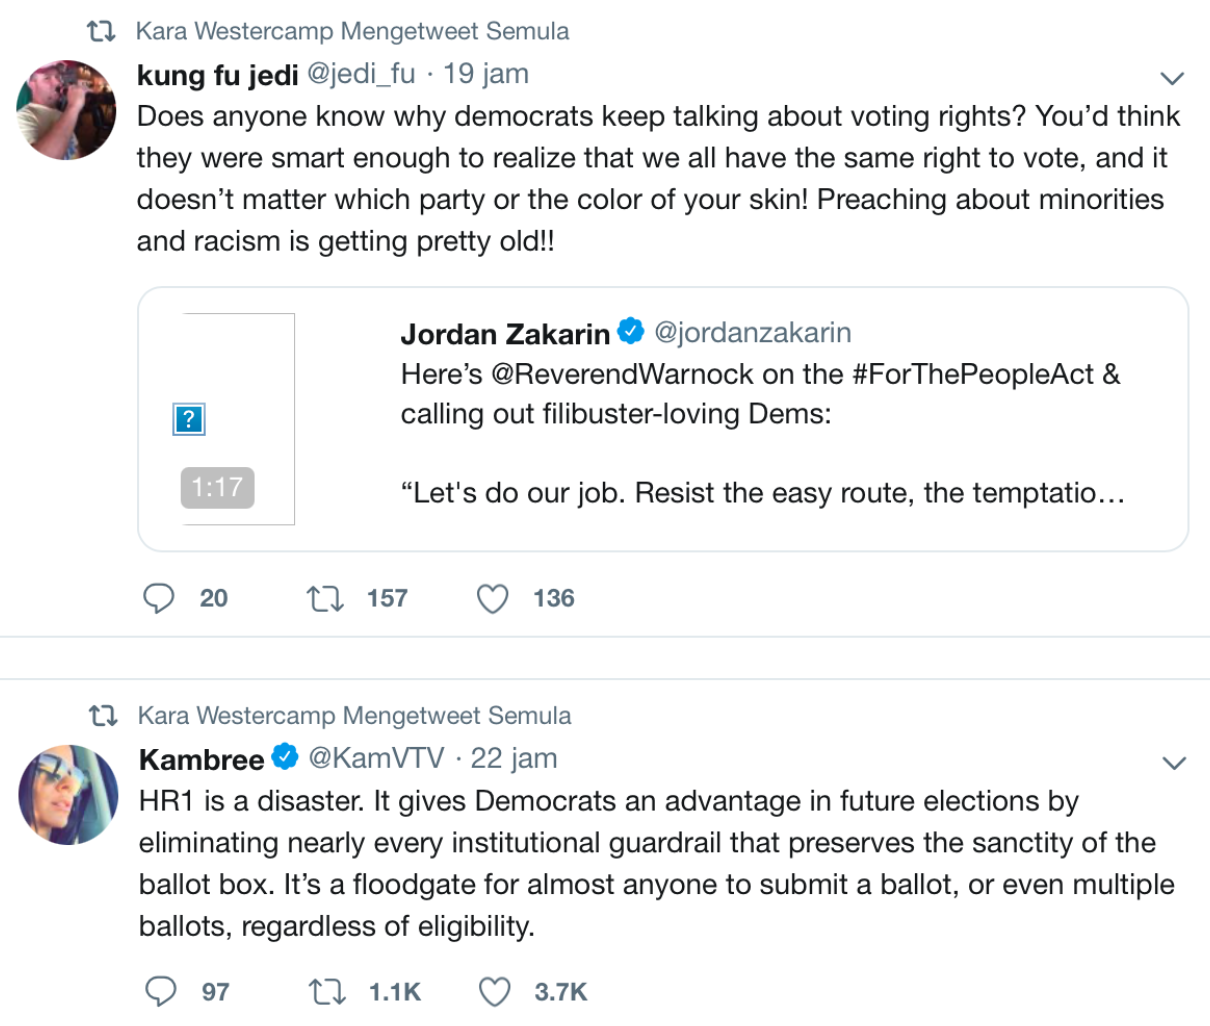The image size is (1210, 1026).
Task: Play the 1:17 video in quoted tweet
Action: pyautogui.click(x=238, y=418)
